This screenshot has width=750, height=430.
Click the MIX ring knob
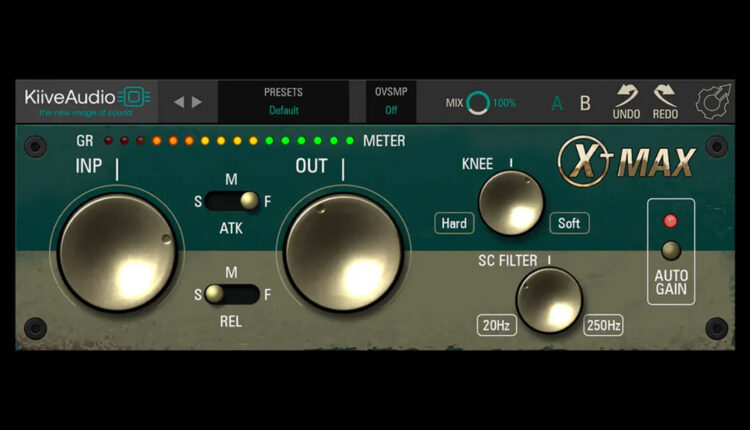click(x=478, y=103)
